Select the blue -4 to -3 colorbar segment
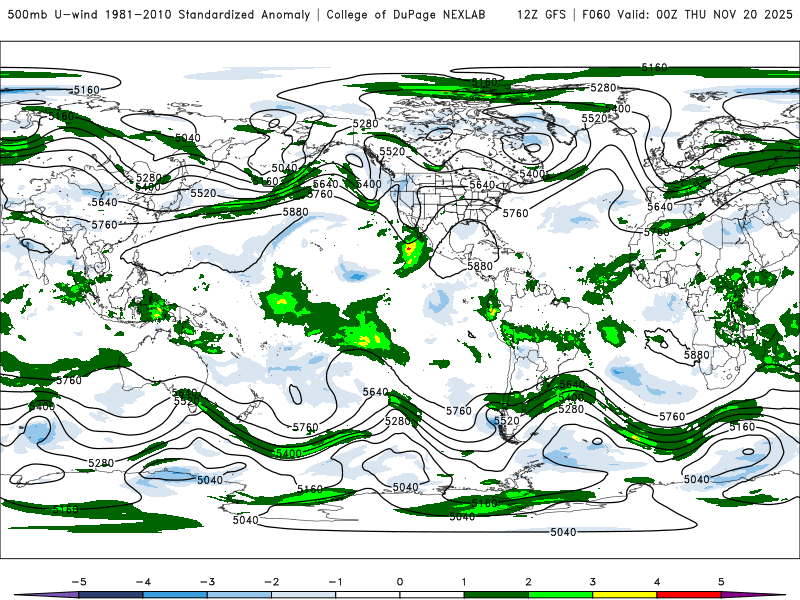Screen dimensions: 800x600 tap(175, 595)
